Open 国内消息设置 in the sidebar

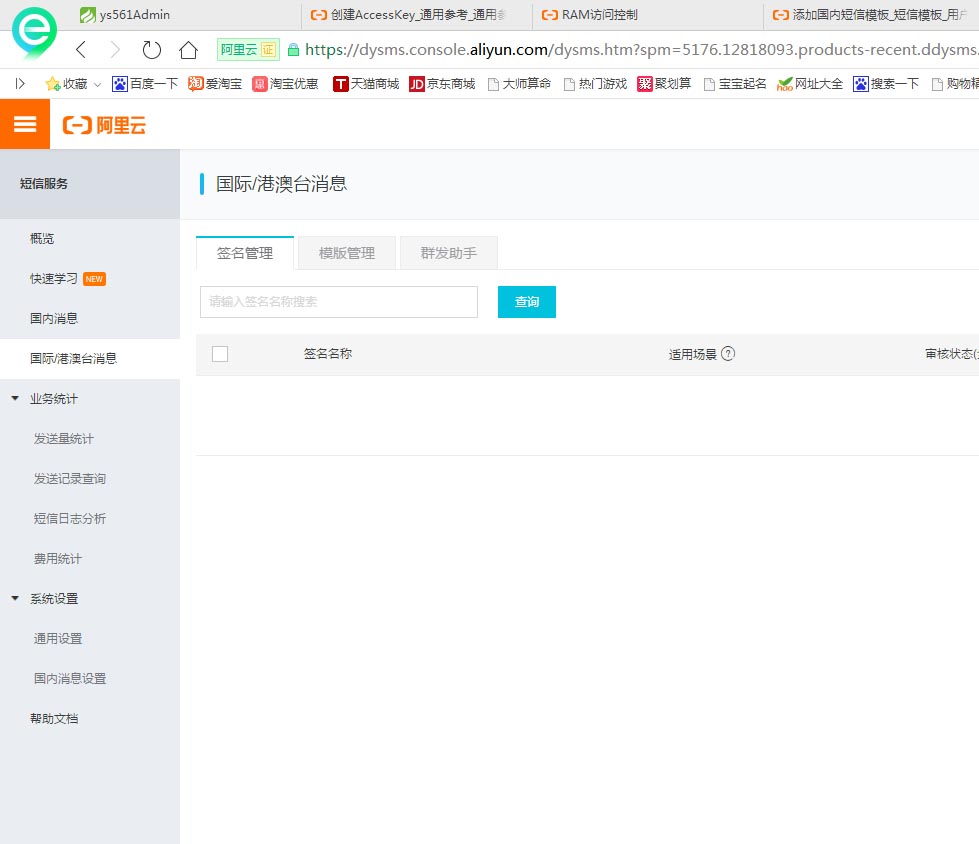[x=90, y=678]
